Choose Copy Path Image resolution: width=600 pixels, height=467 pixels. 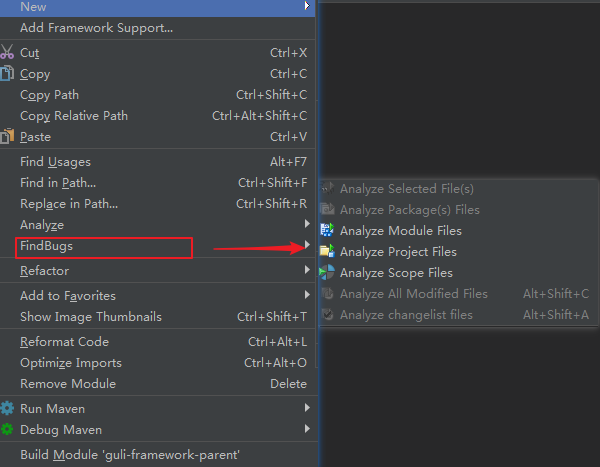tap(158, 95)
